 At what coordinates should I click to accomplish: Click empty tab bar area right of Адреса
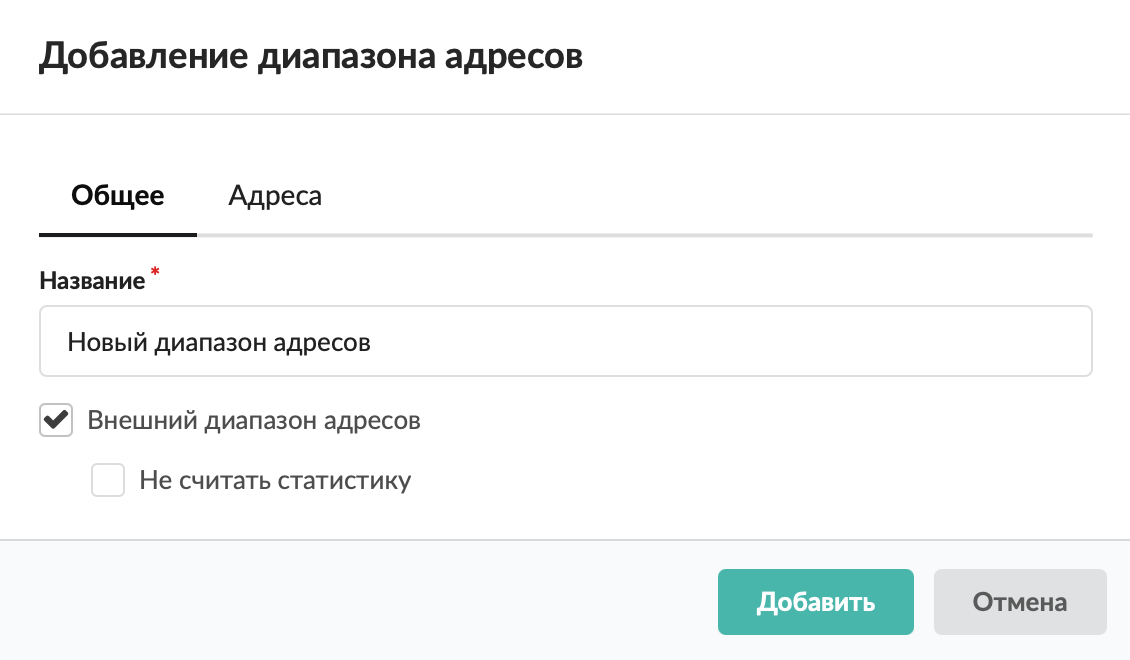click(x=700, y=195)
